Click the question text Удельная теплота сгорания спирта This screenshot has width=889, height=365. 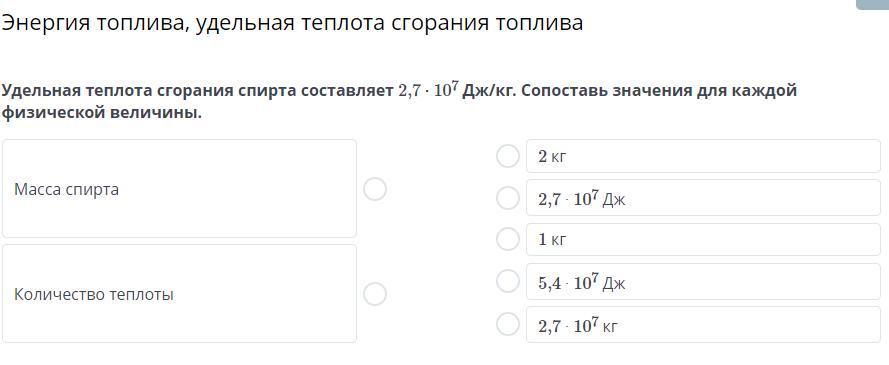coord(150,91)
